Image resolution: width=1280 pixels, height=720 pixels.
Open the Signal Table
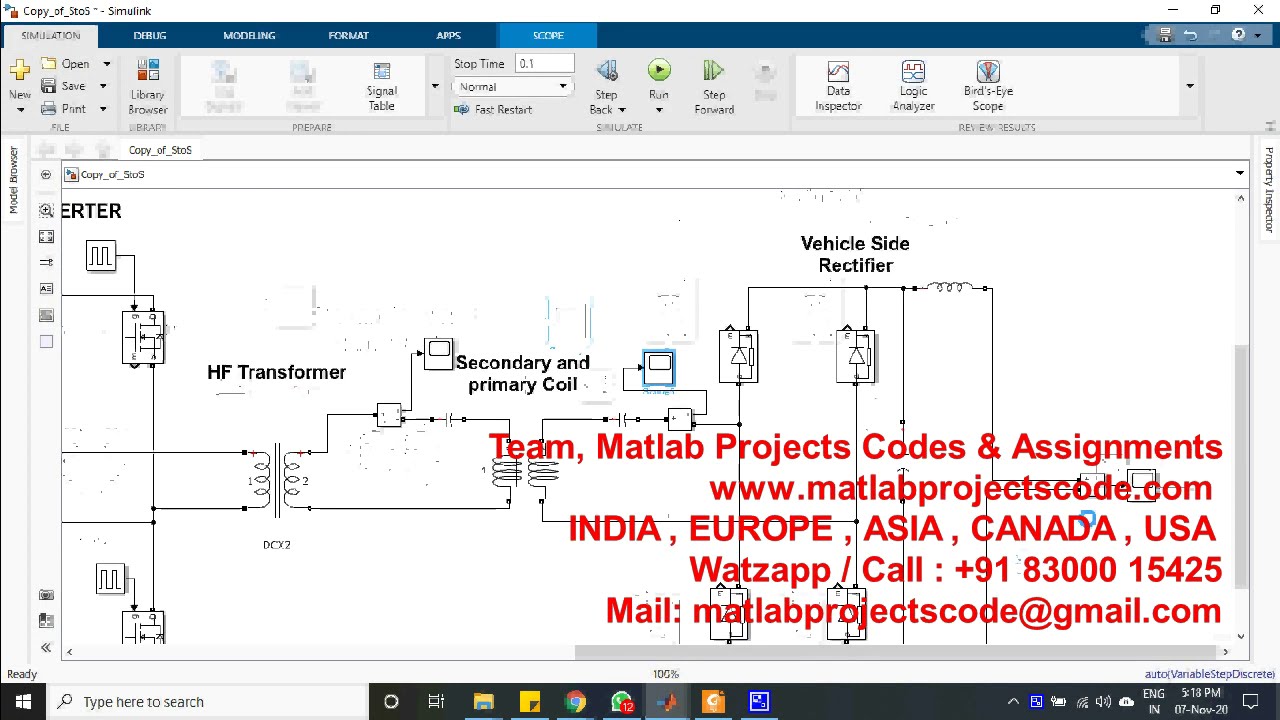point(381,86)
